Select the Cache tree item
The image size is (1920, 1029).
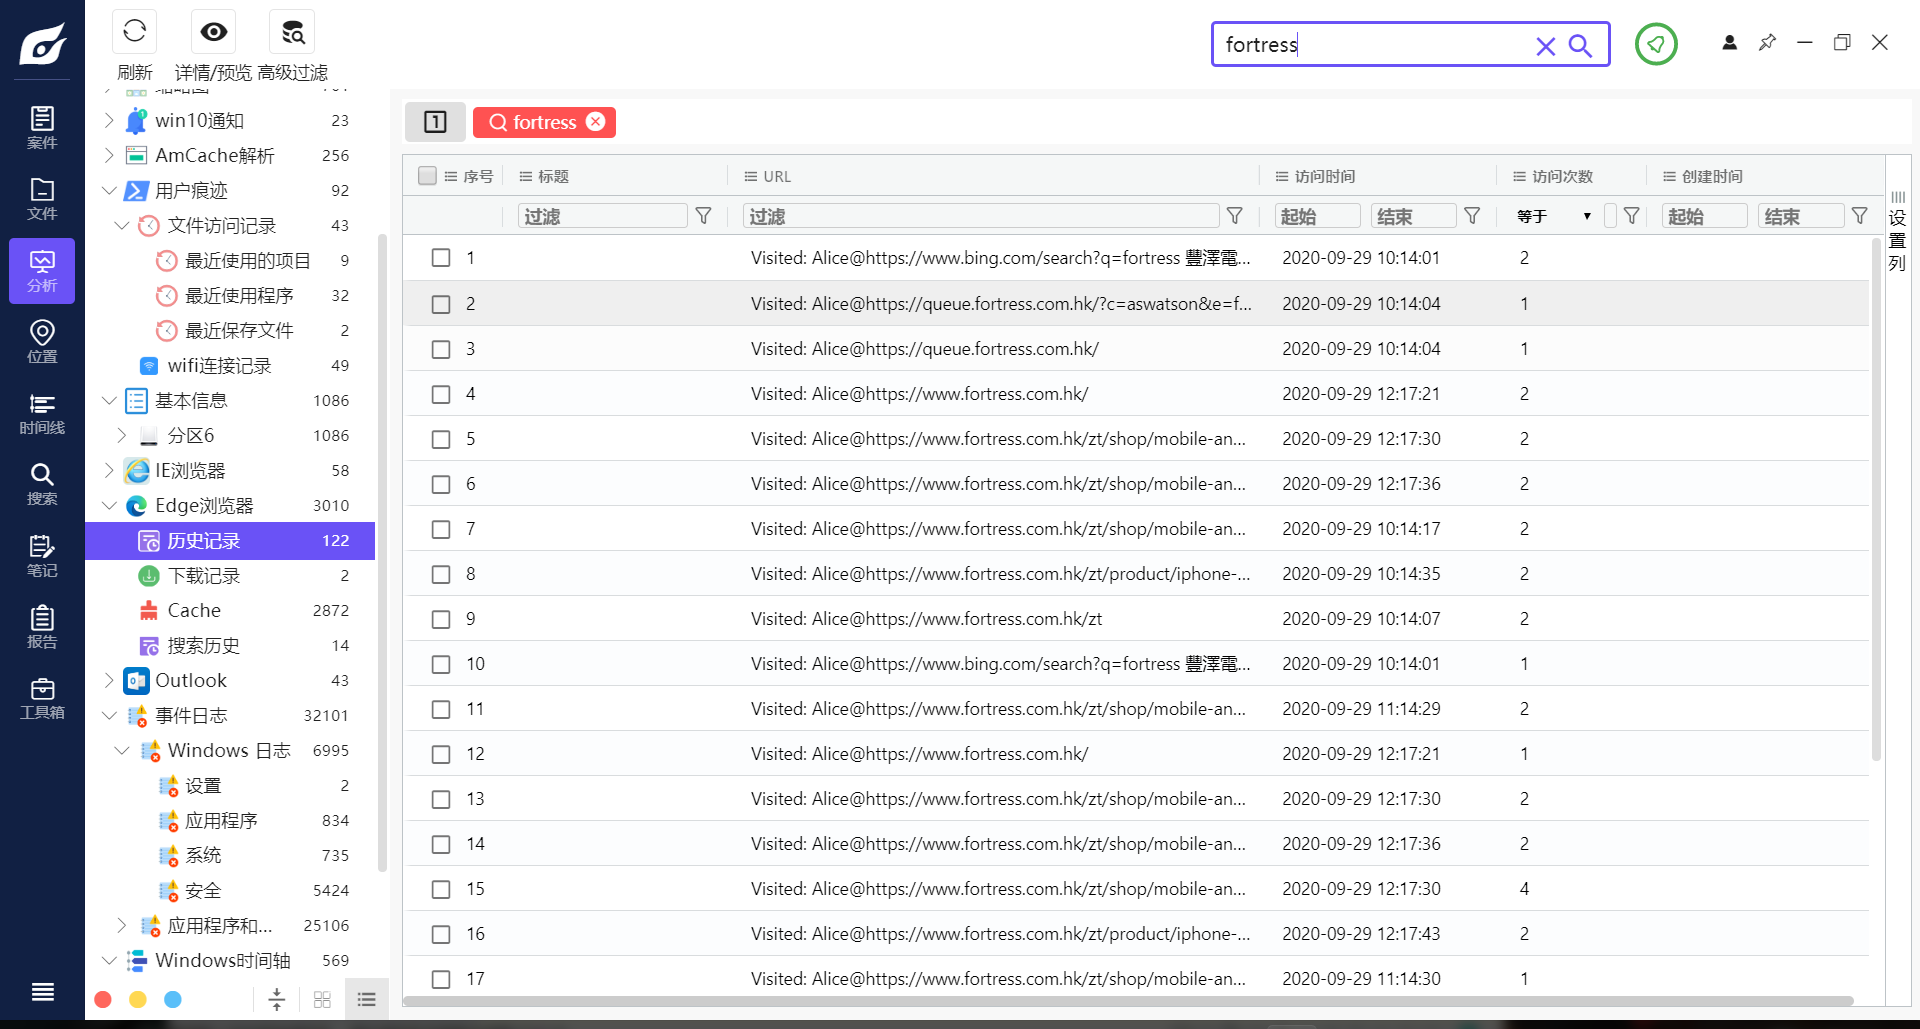tap(230, 610)
